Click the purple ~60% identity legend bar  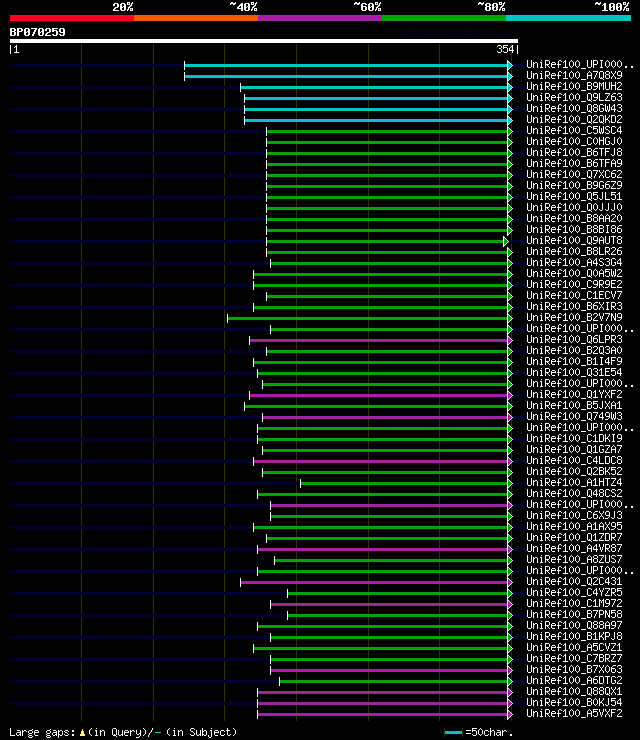point(320,18)
